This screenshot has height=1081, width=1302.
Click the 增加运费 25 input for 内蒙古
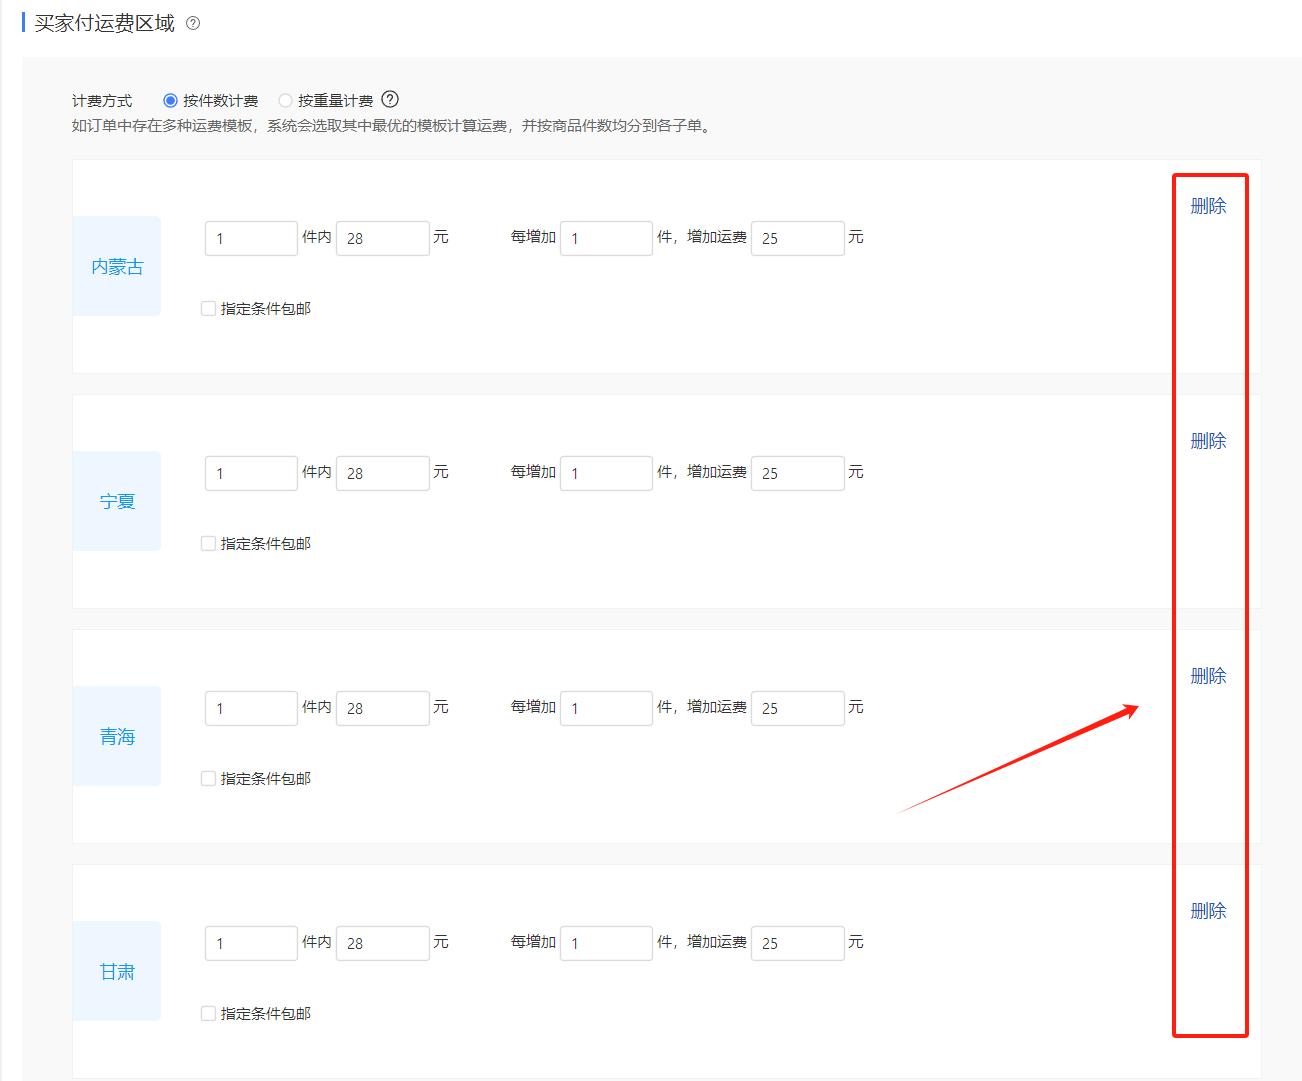point(798,237)
